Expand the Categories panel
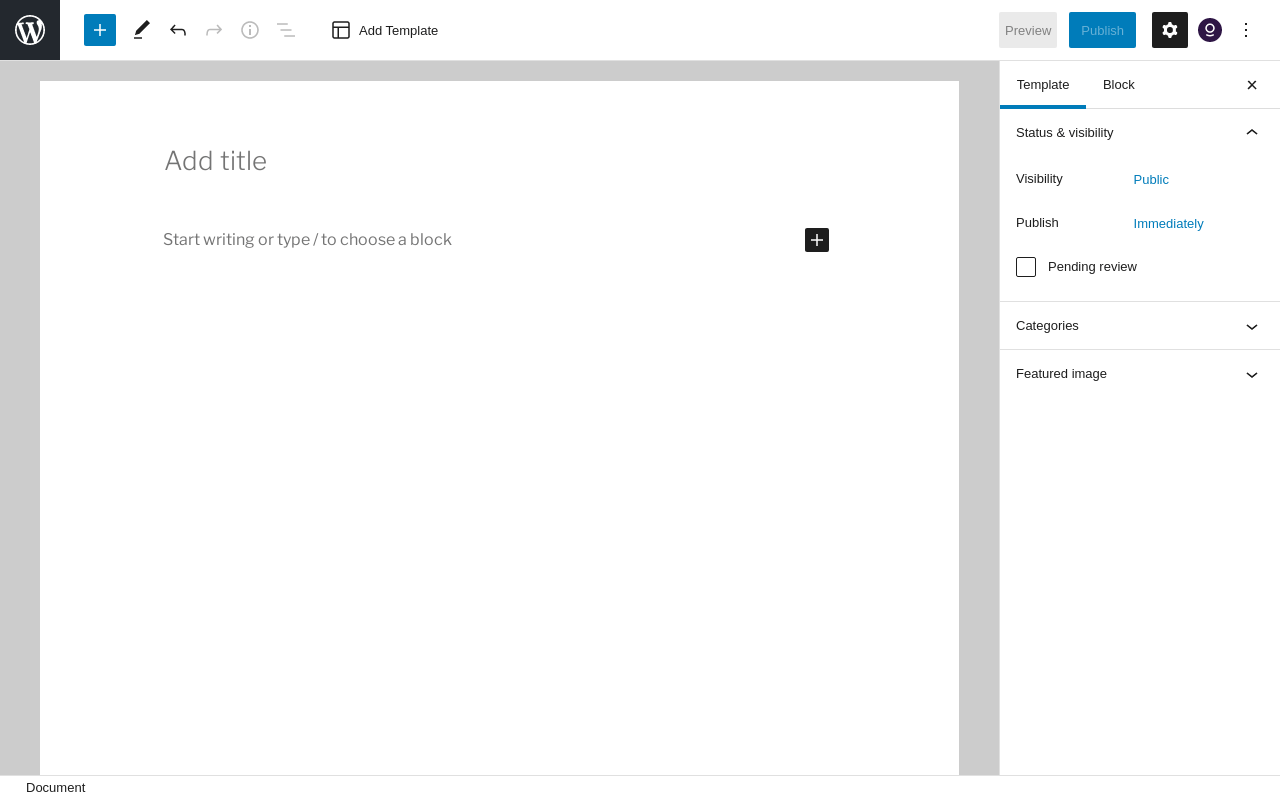The image size is (1280, 800). (1140, 326)
